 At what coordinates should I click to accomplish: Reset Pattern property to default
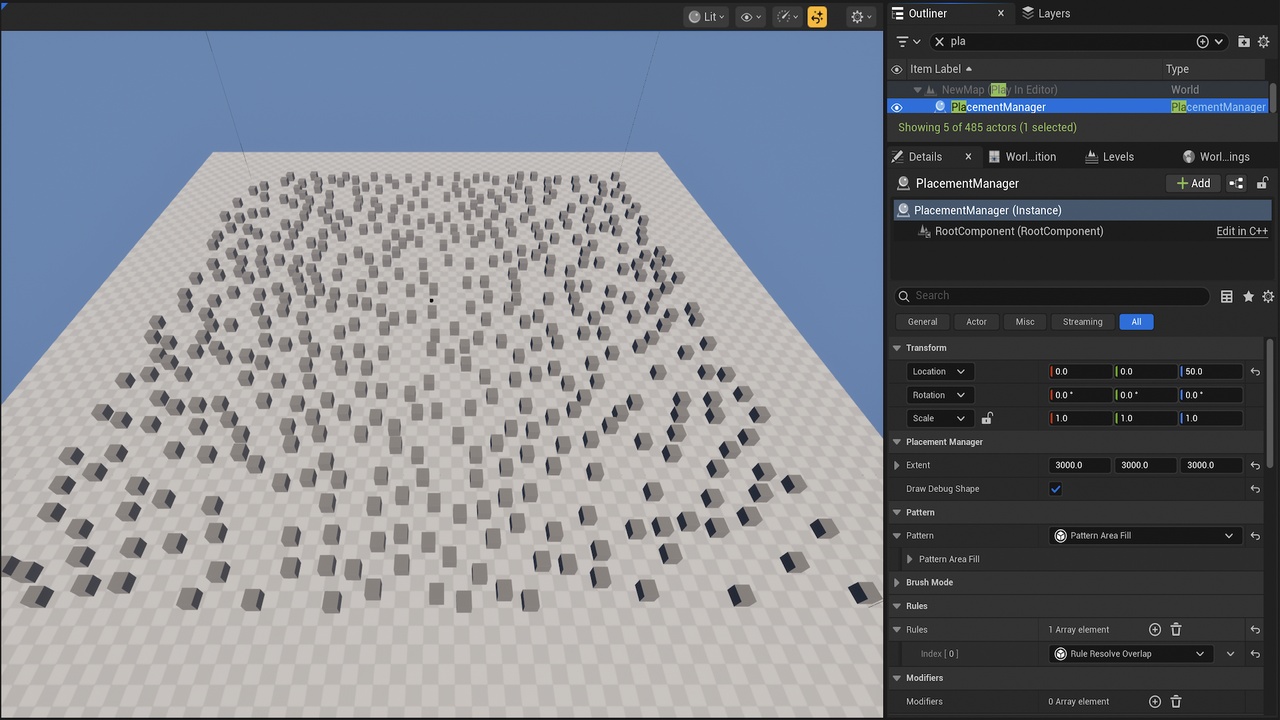[1255, 535]
